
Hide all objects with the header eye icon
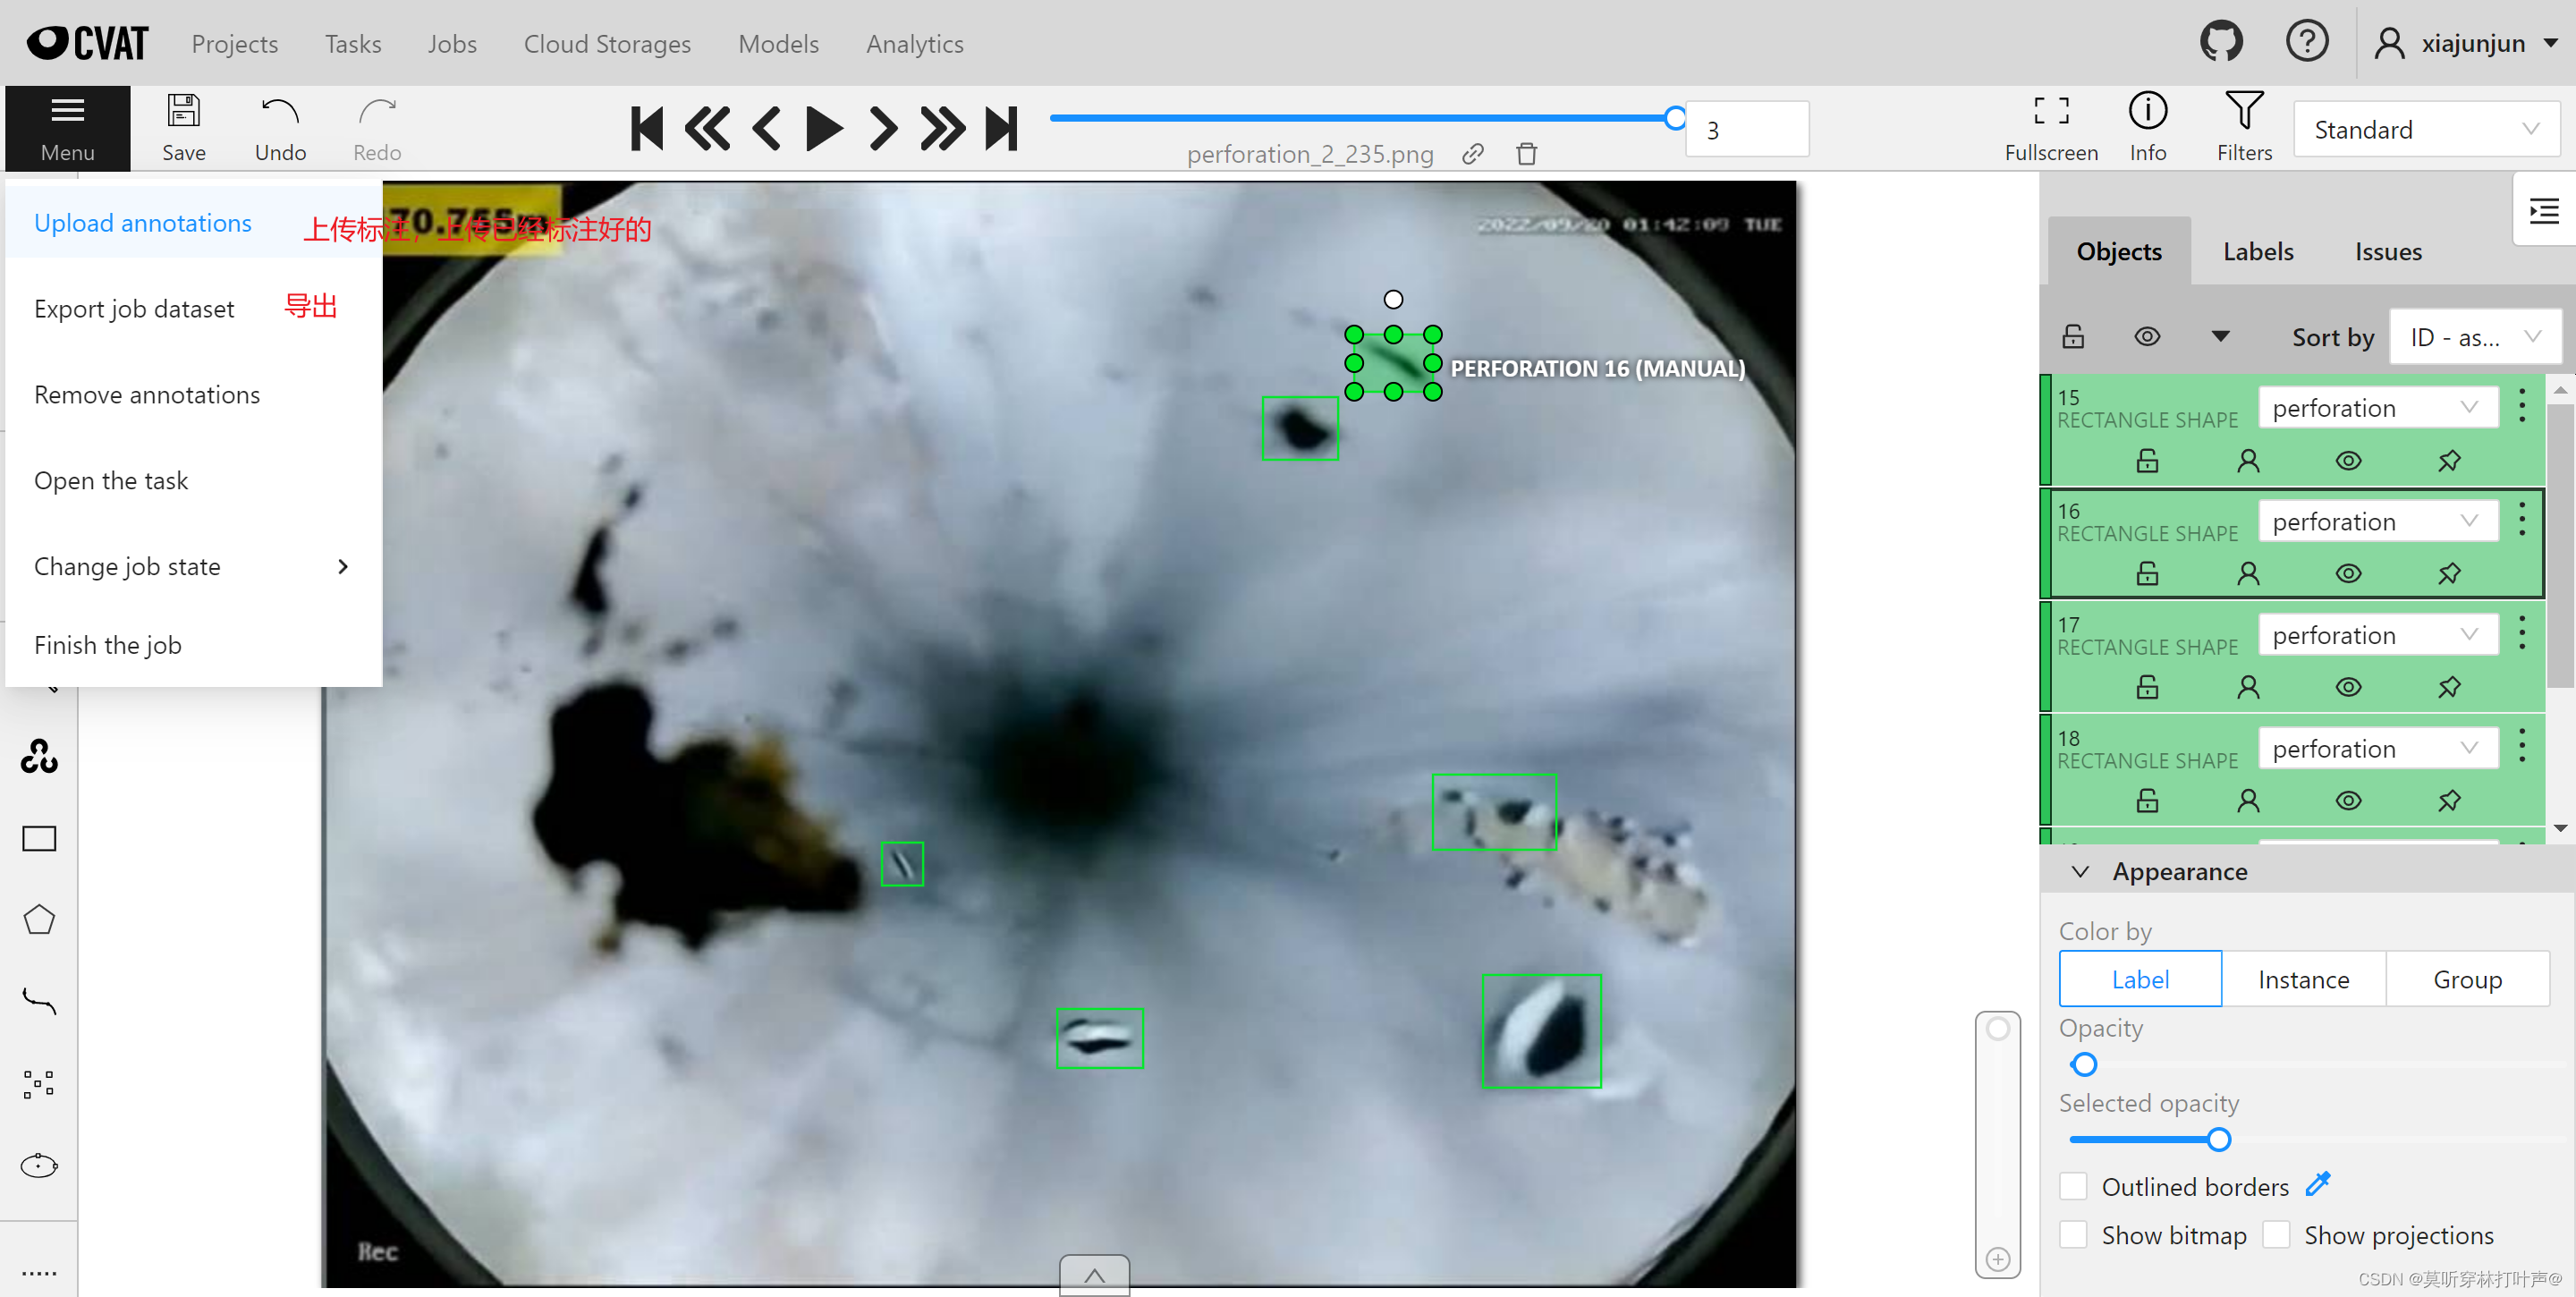2147,336
